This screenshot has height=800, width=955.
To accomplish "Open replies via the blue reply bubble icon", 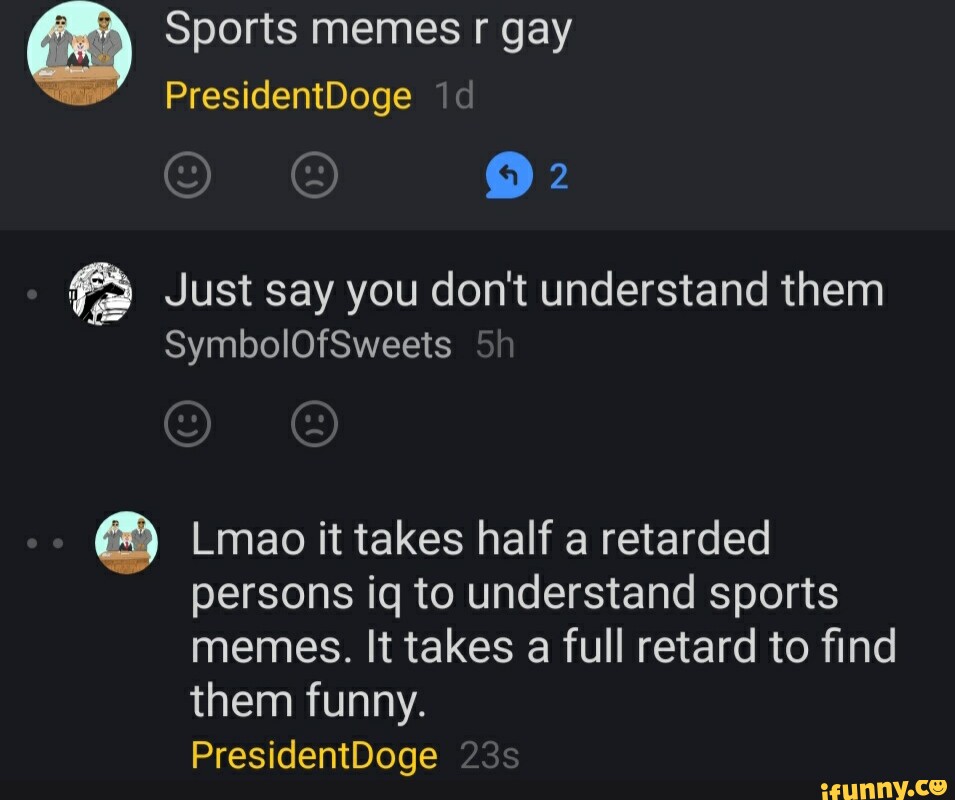I will [509, 175].
